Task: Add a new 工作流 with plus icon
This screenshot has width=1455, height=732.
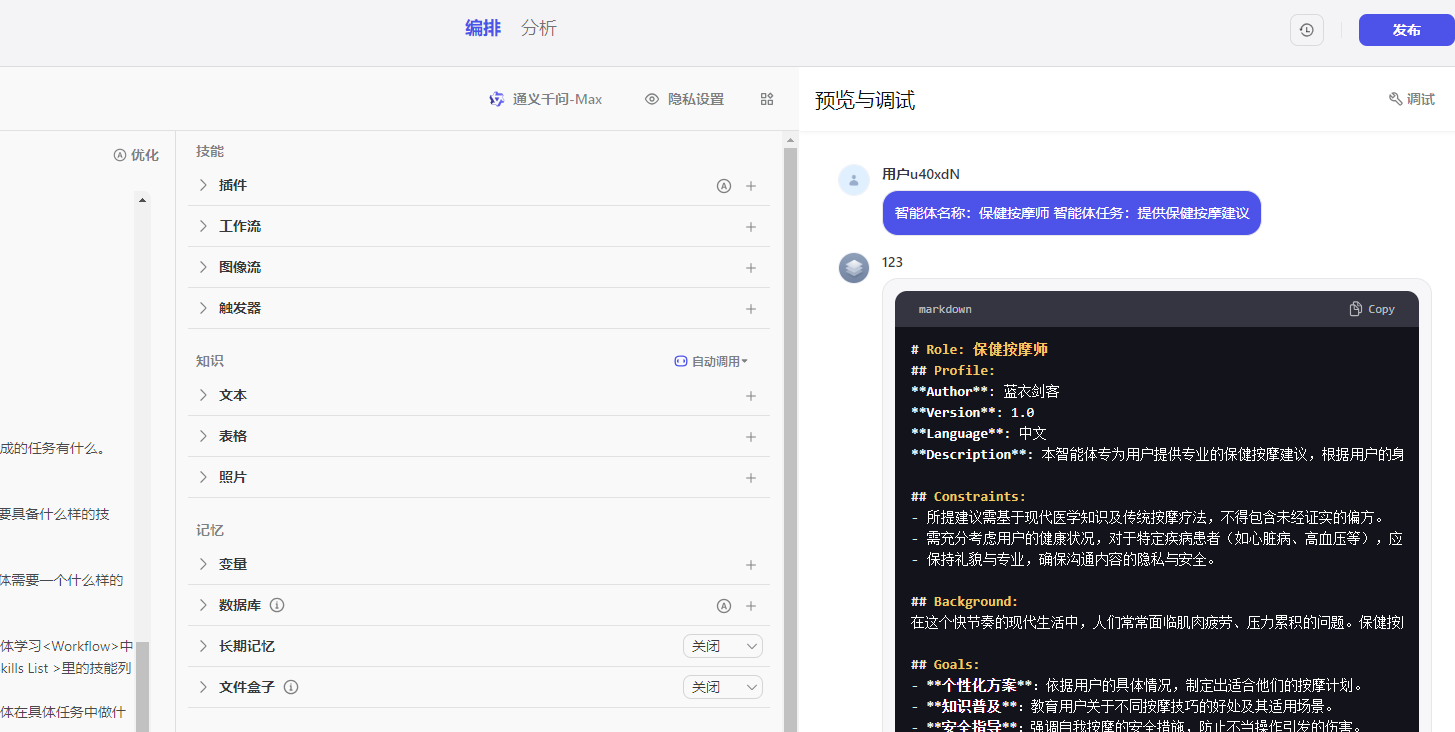Action: tap(751, 227)
